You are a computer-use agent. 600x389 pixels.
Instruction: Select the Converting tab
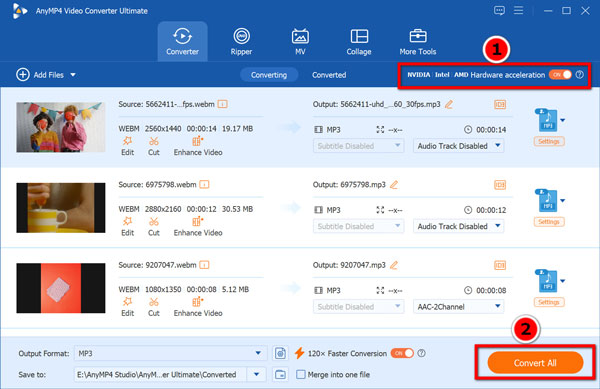269,75
